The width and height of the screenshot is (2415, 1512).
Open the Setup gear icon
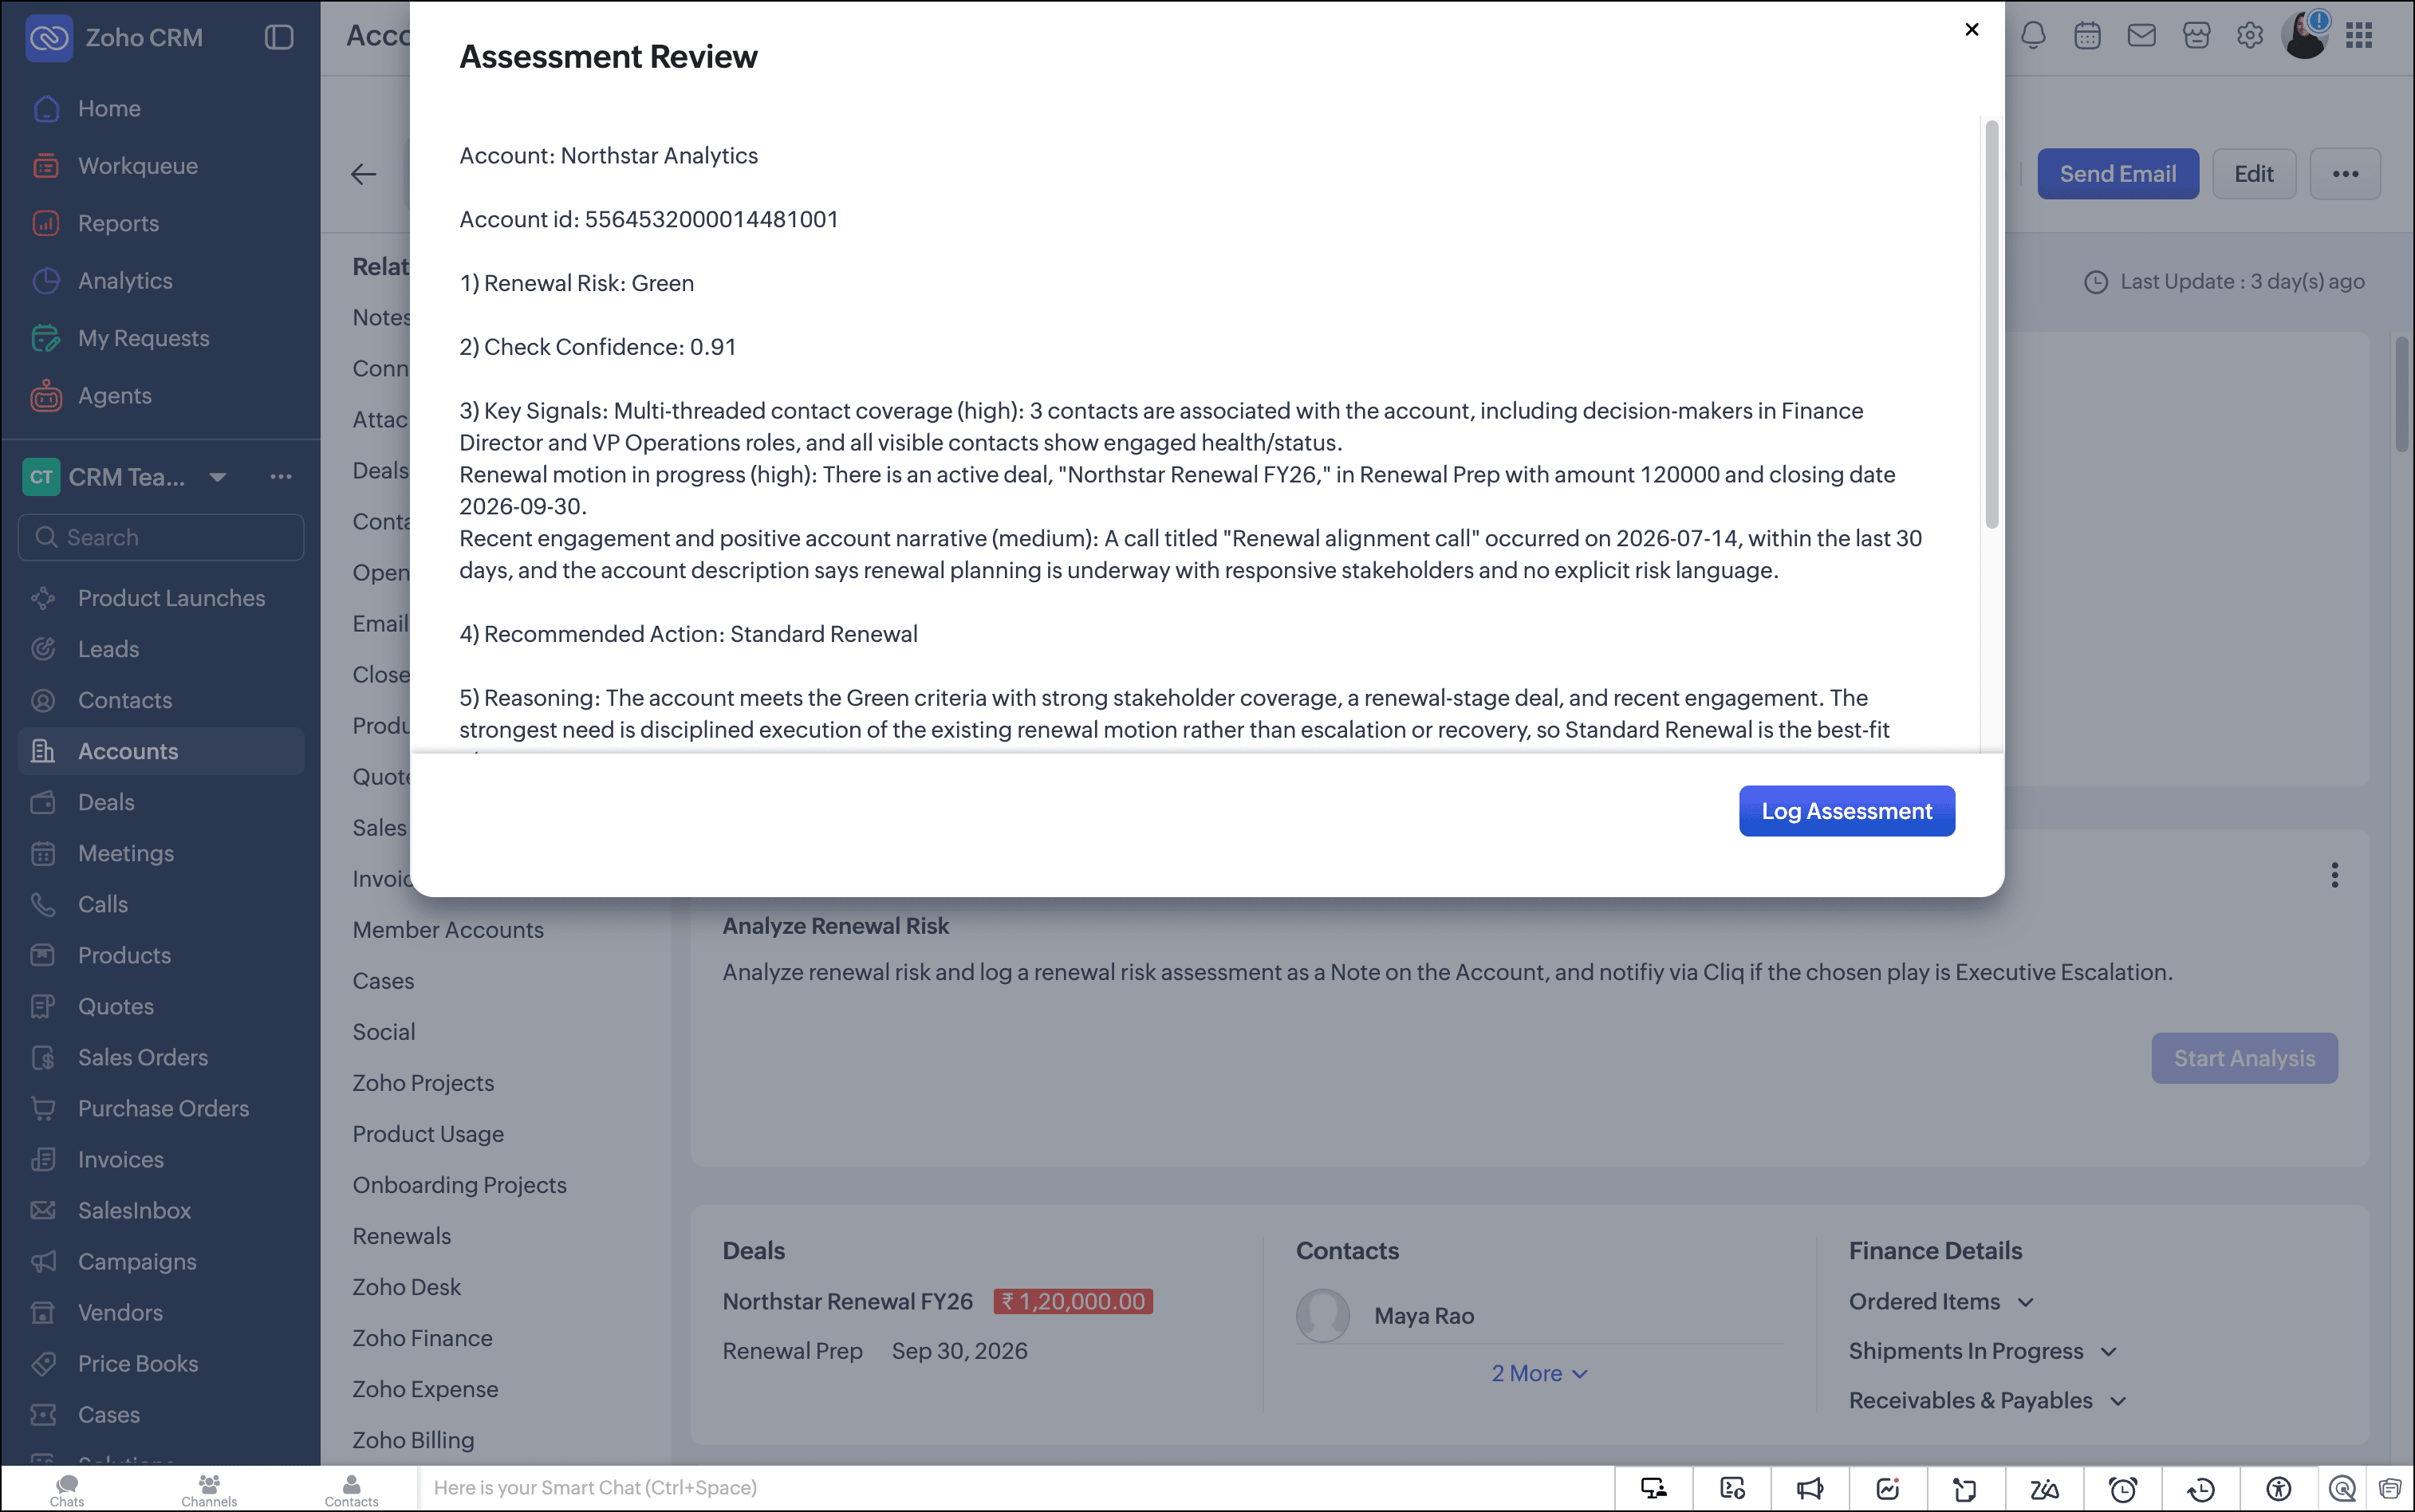2250,36
